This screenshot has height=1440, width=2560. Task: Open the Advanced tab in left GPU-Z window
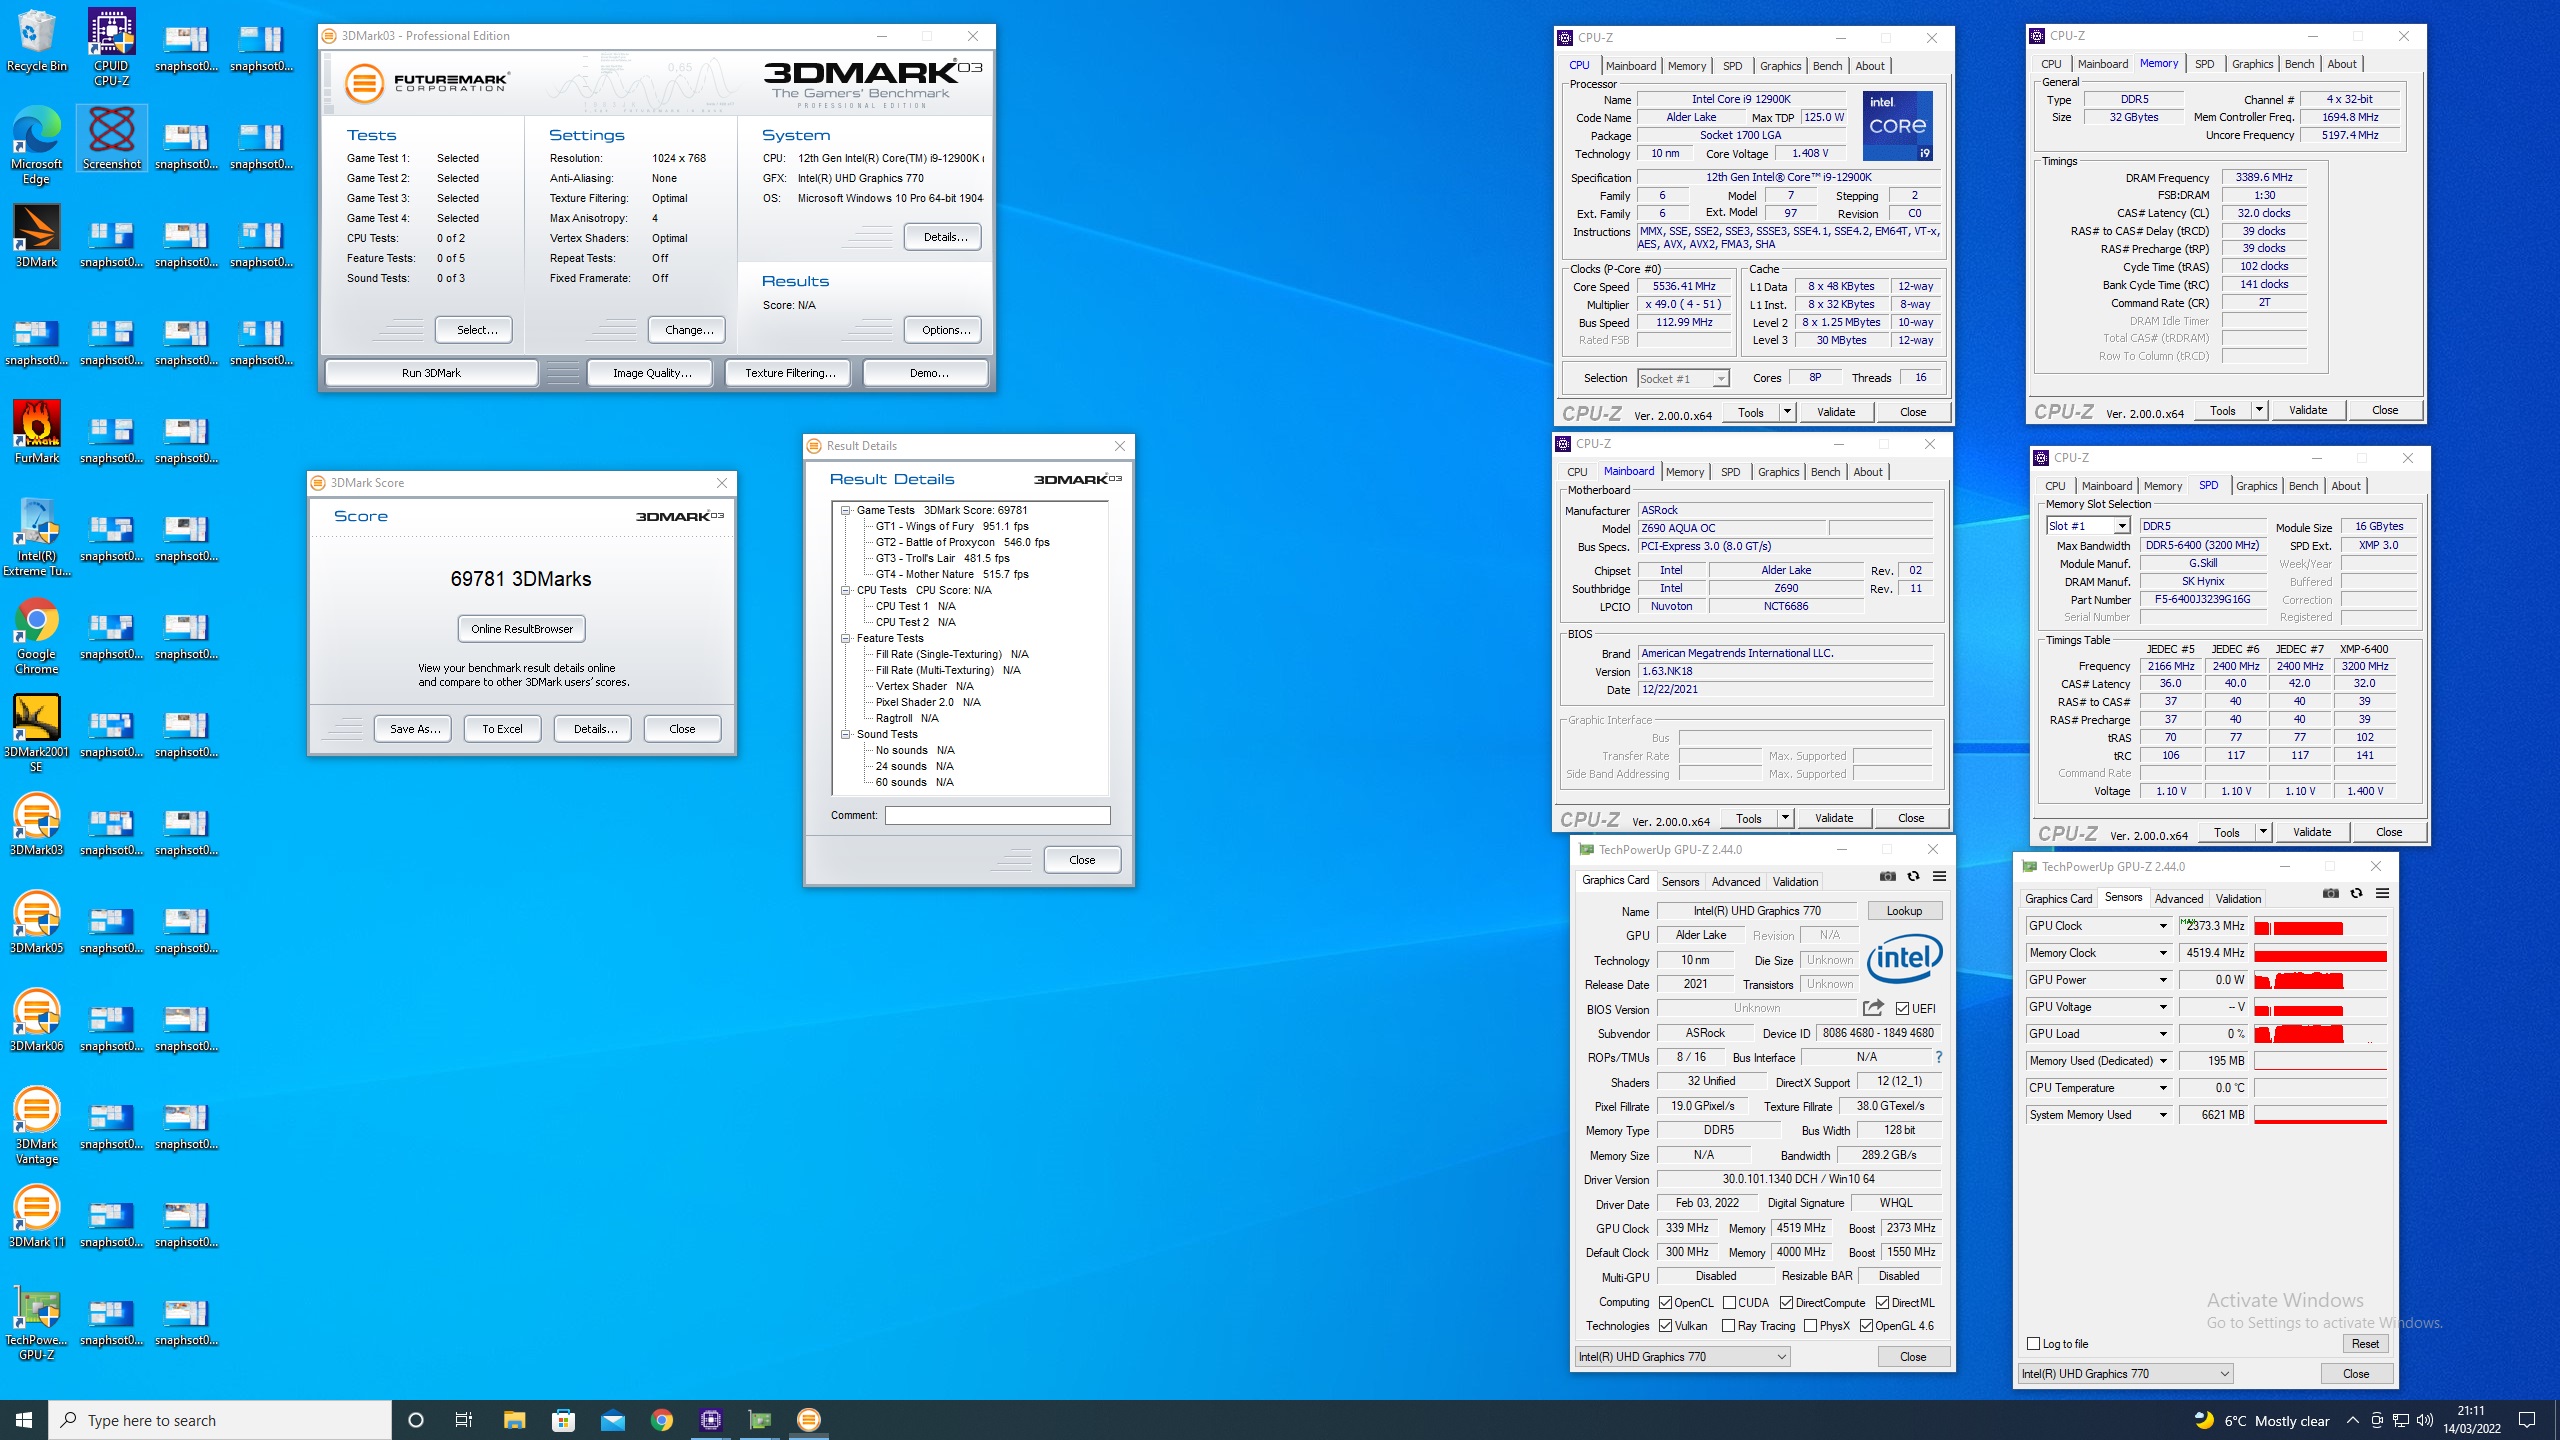click(x=1735, y=882)
